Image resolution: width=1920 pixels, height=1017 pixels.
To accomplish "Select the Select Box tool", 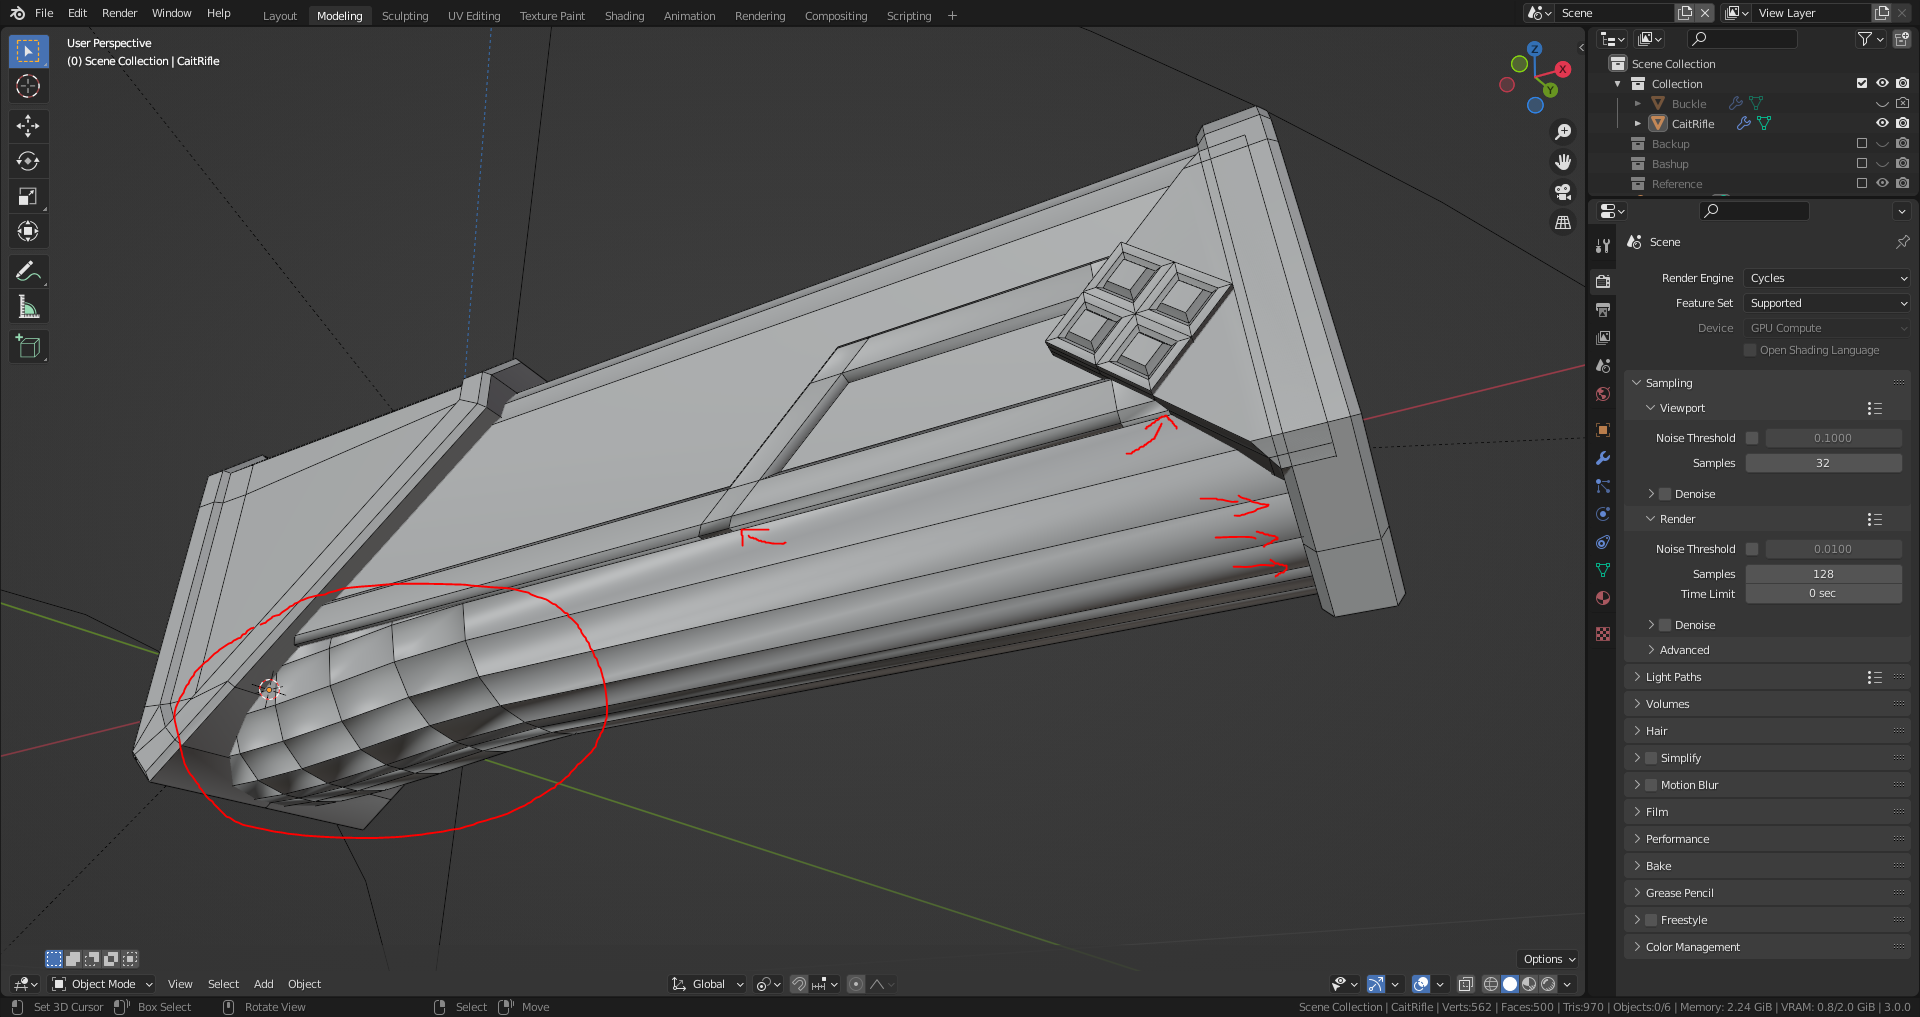I will click(28, 51).
